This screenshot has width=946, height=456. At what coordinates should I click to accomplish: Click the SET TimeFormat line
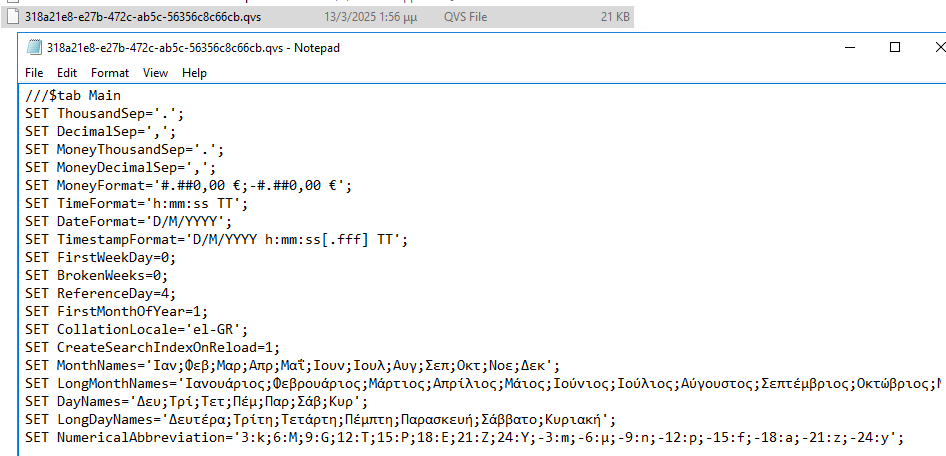[136, 203]
